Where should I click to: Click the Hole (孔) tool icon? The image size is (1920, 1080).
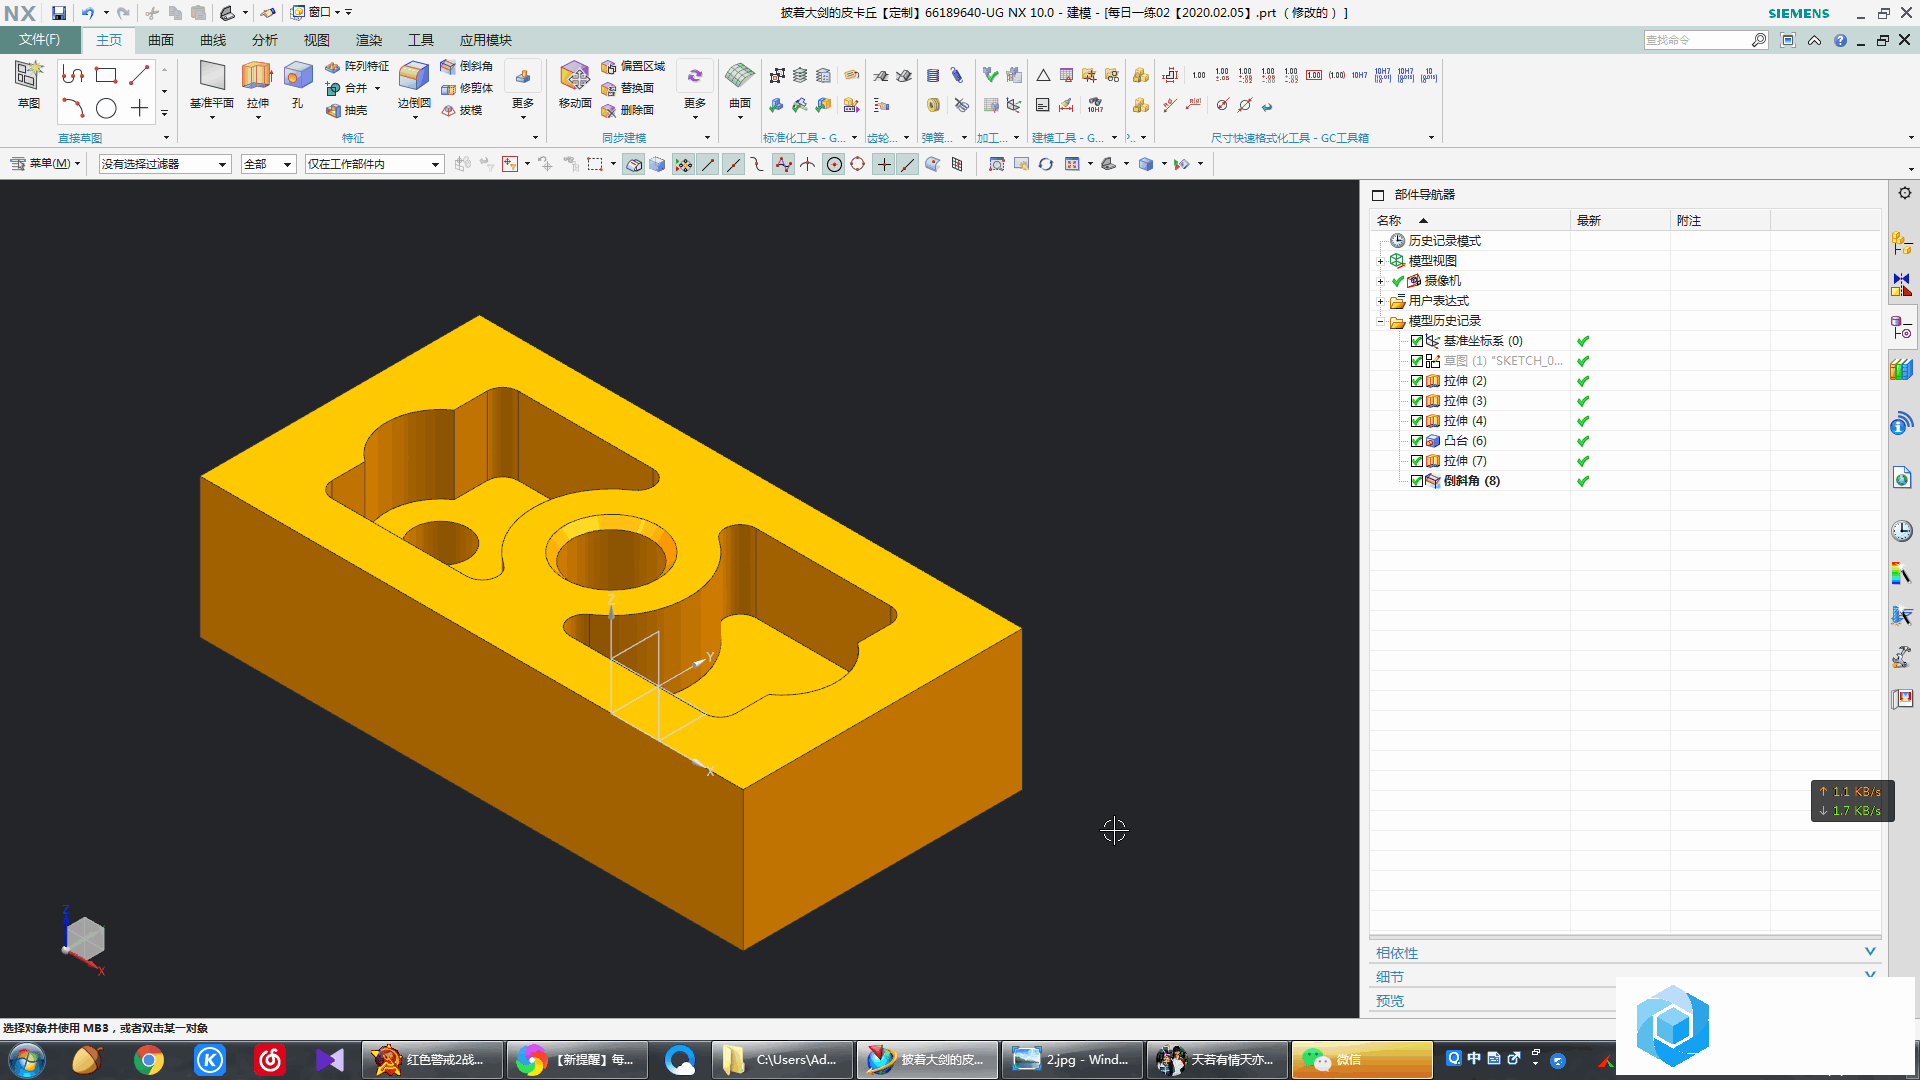pyautogui.click(x=297, y=76)
